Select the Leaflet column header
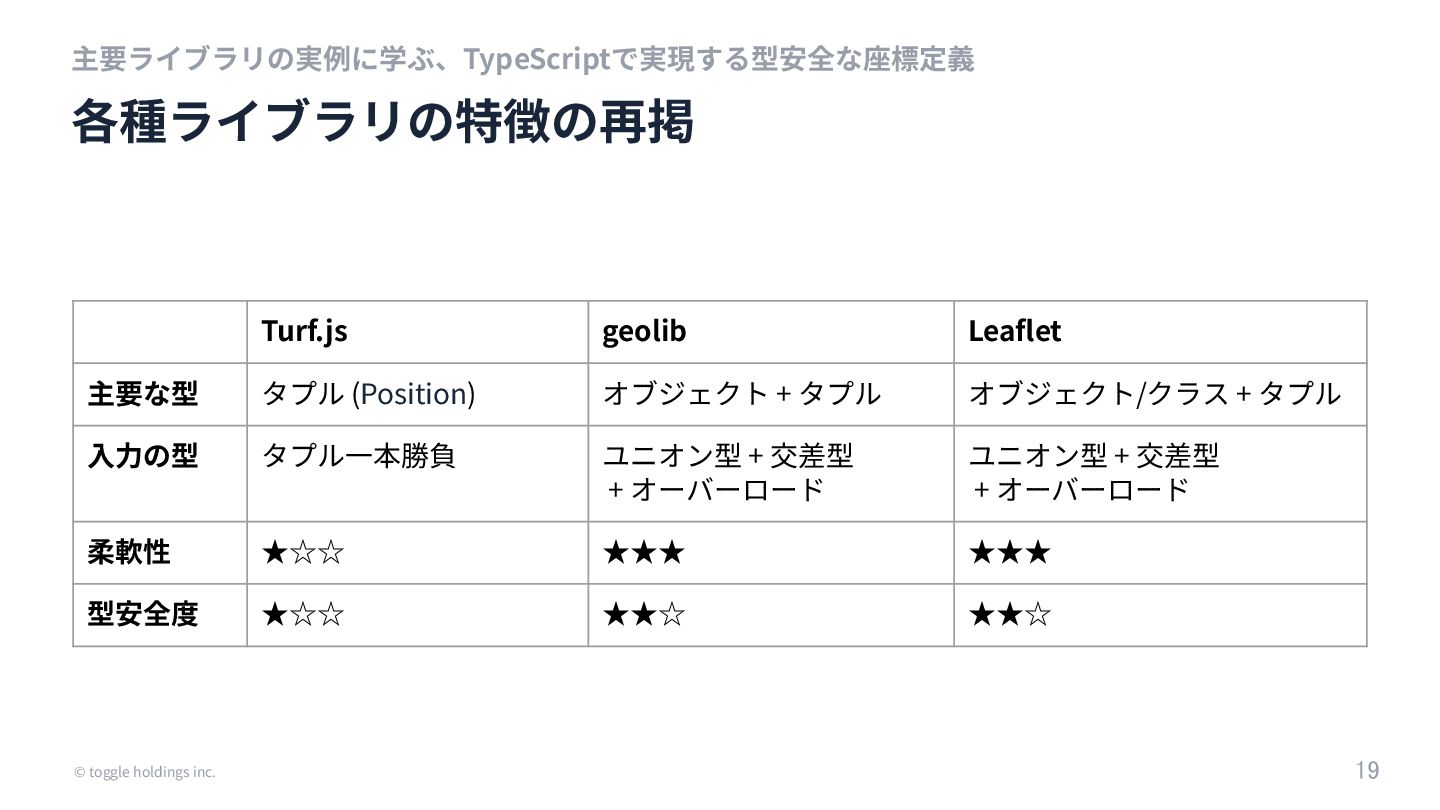 (1014, 331)
